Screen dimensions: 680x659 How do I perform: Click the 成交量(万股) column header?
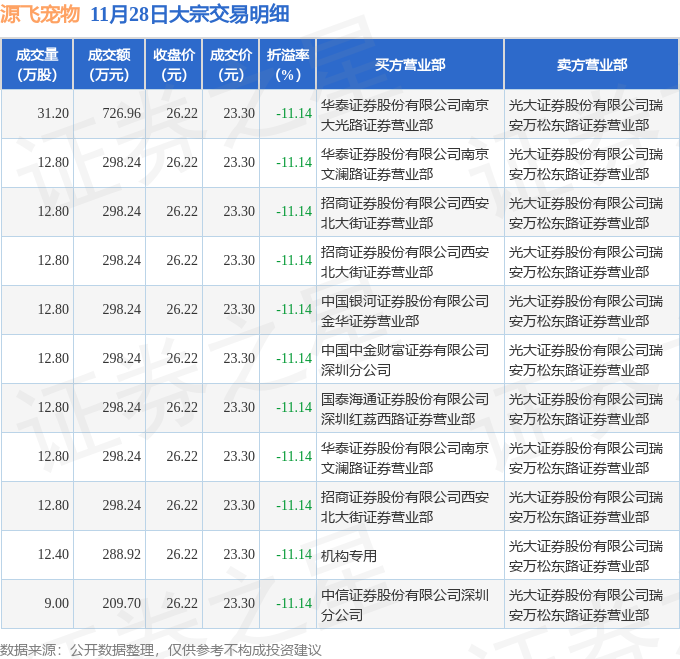point(37,64)
